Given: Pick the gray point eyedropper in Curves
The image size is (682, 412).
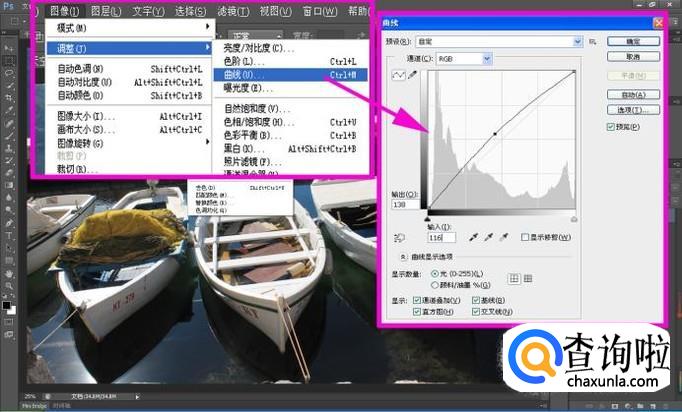Looking at the screenshot, I should coord(488,237).
